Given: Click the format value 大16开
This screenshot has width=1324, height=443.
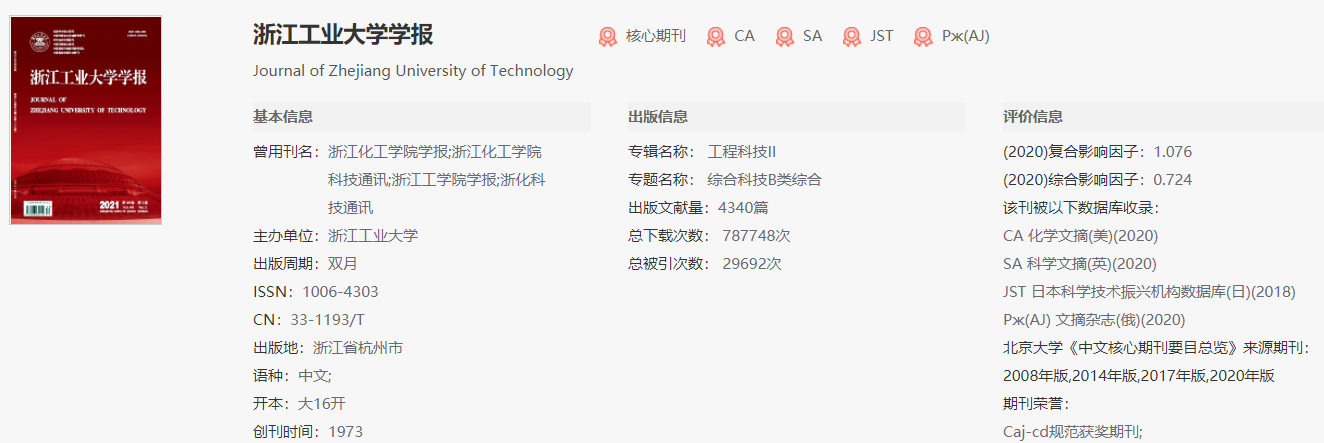Looking at the screenshot, I should [322, 404].
